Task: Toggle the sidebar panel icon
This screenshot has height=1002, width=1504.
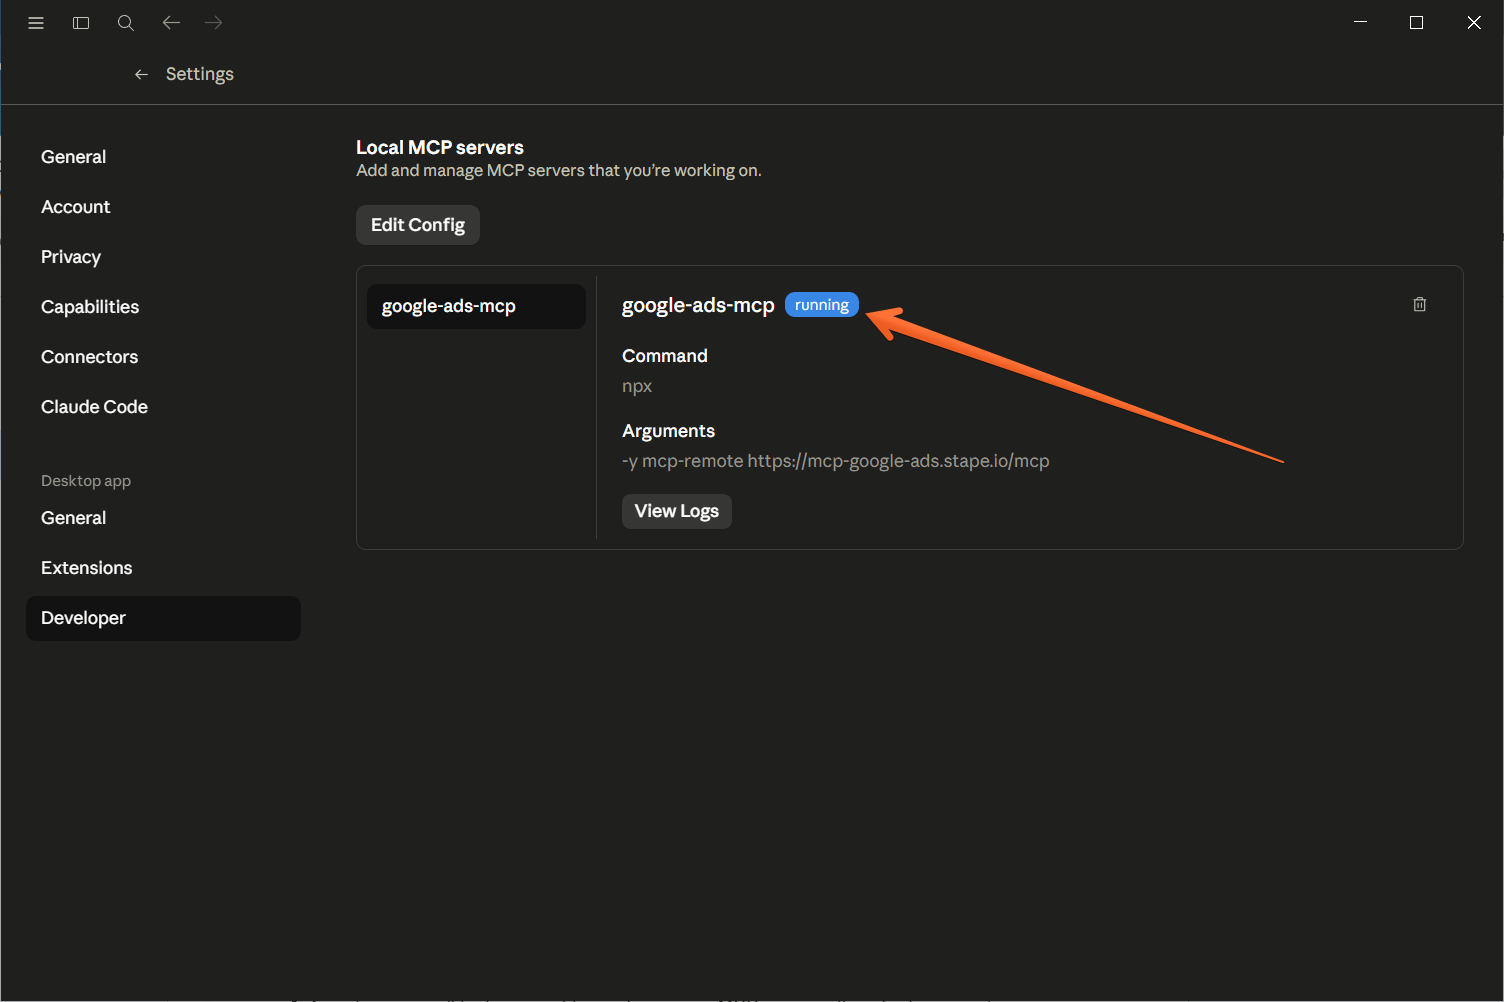Action: click(81, 23)
